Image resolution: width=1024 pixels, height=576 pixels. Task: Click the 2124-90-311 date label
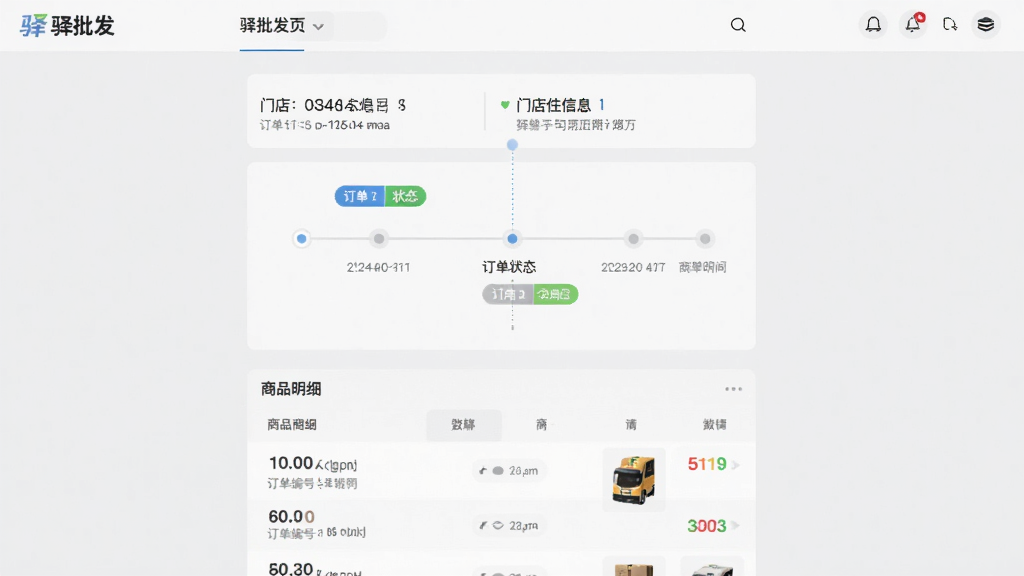click(378, 267)
